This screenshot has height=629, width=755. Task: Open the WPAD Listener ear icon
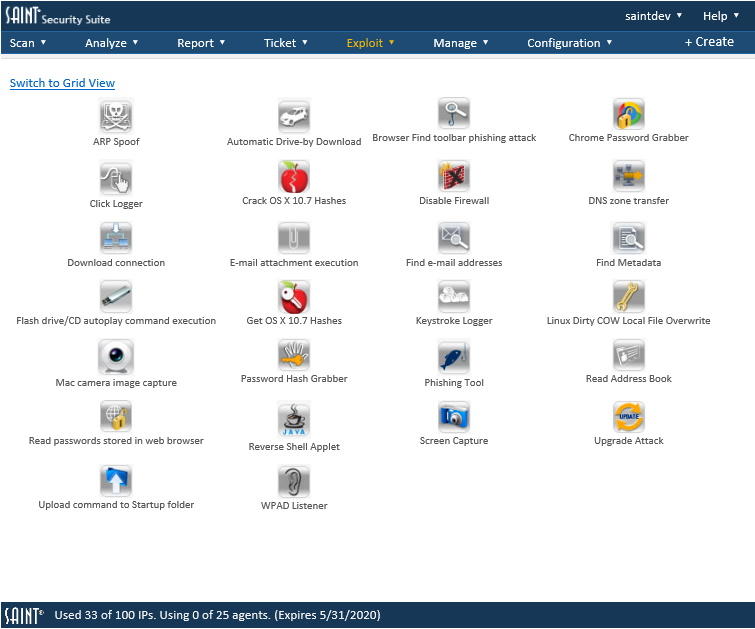tap(294, 481)
